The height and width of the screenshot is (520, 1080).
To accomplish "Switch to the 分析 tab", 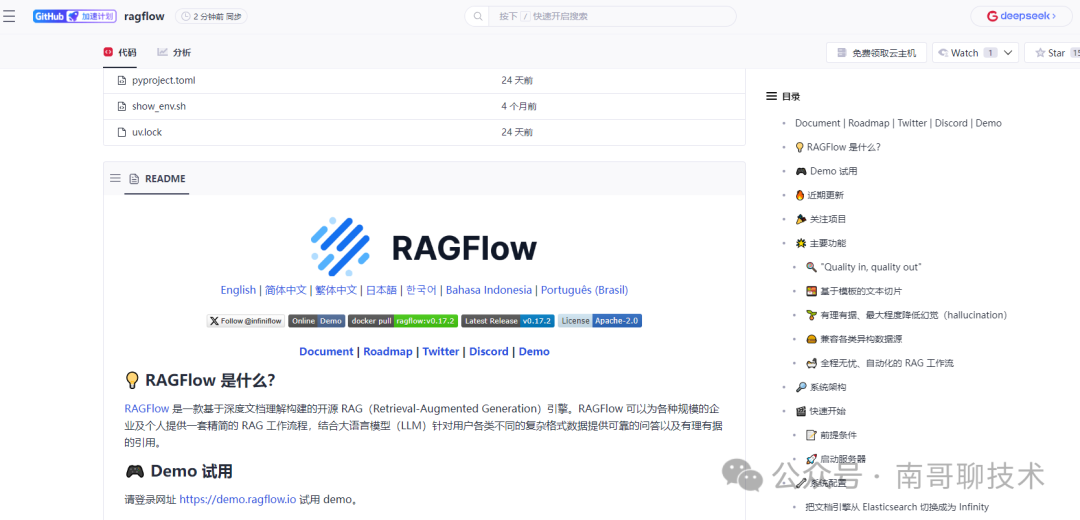I will [x=174, y=52].
